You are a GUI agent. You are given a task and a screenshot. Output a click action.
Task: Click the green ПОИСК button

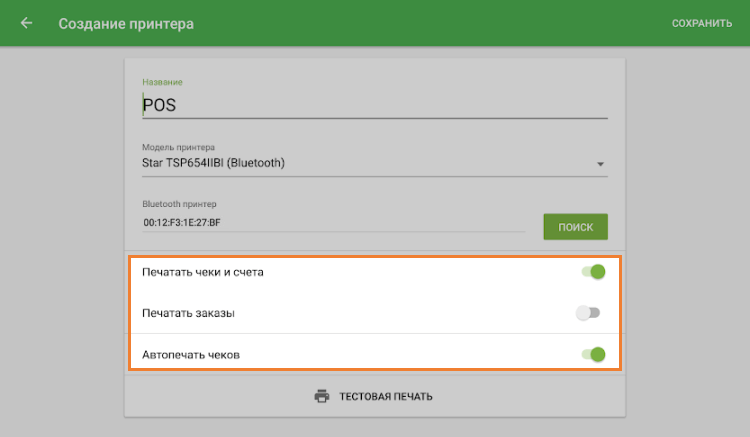click(x=575, y=227)
